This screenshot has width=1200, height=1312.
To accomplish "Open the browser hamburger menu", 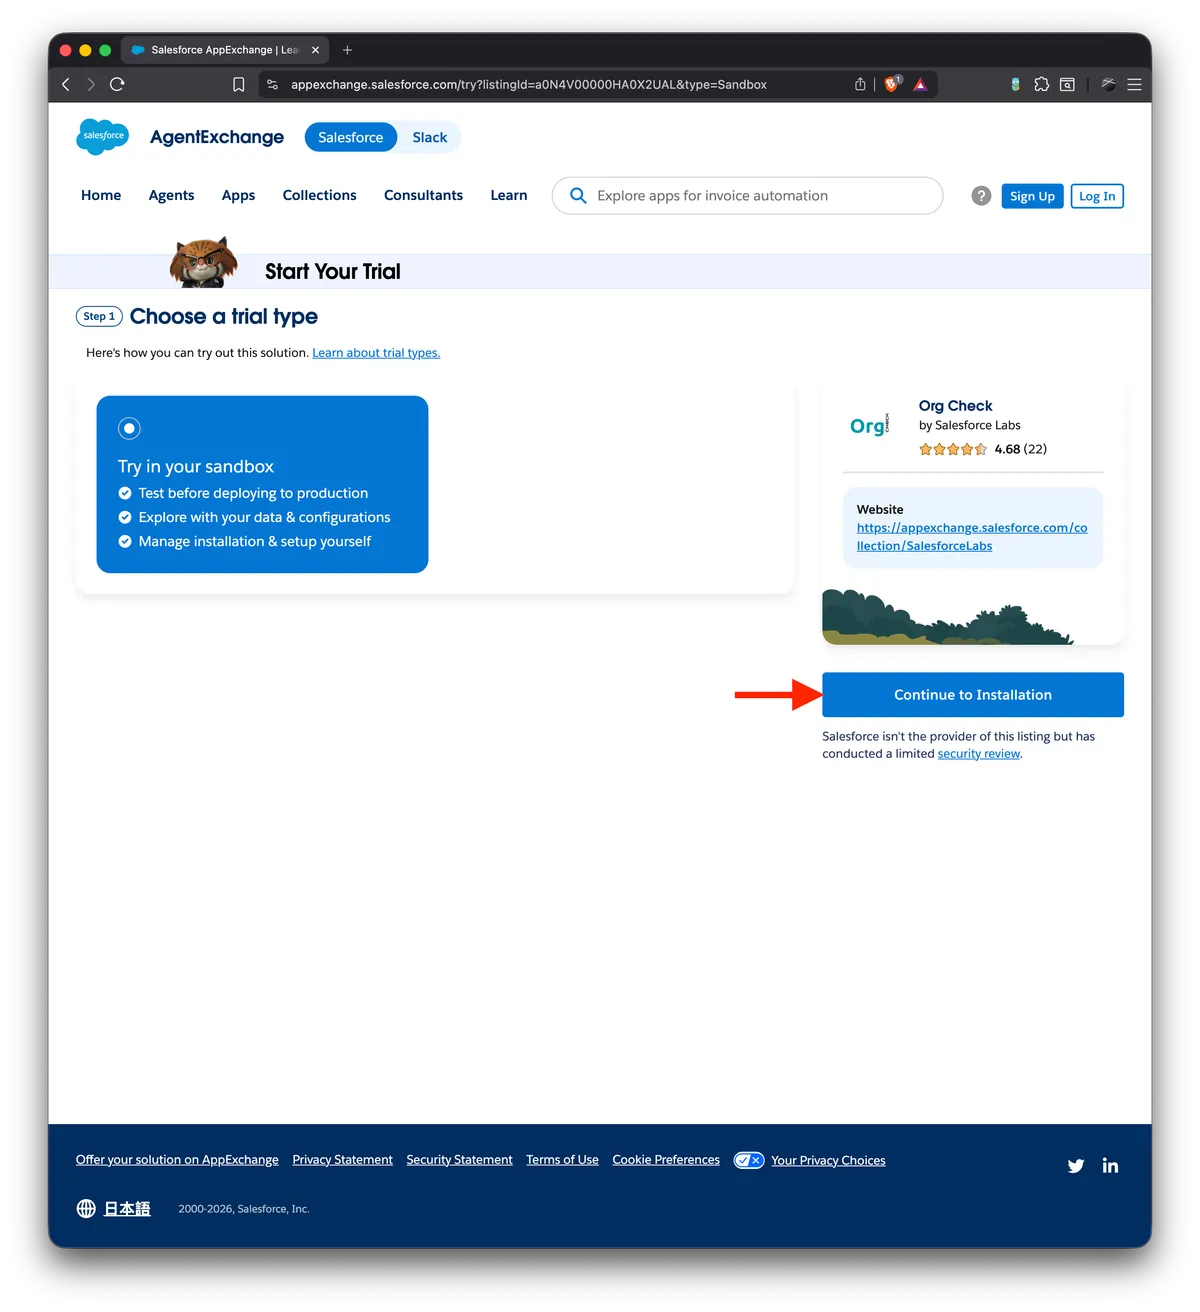I will [1134, 85].
